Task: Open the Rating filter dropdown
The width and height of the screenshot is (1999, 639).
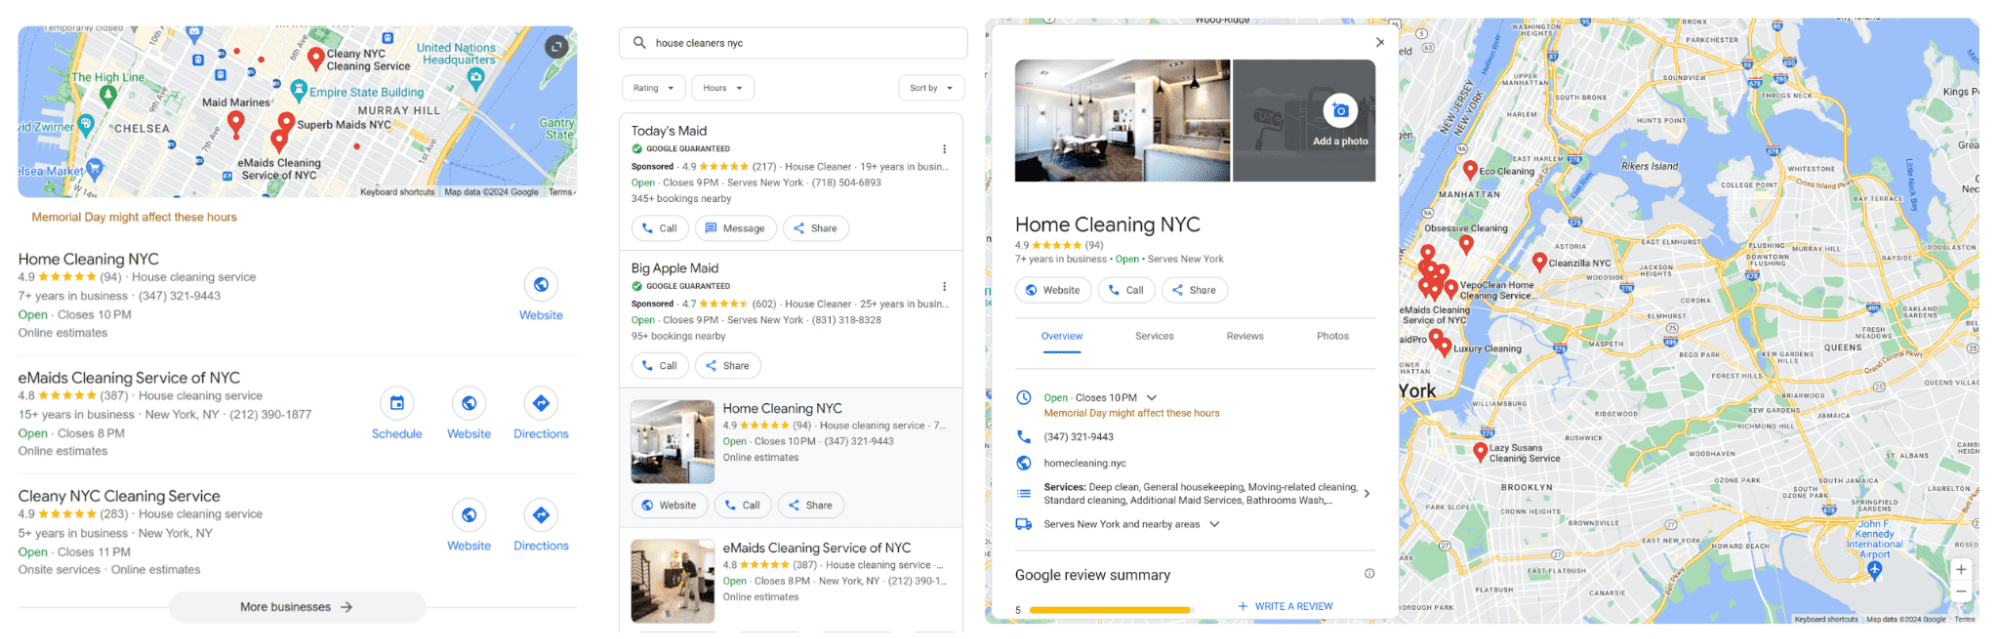Action: pos(654,88)
